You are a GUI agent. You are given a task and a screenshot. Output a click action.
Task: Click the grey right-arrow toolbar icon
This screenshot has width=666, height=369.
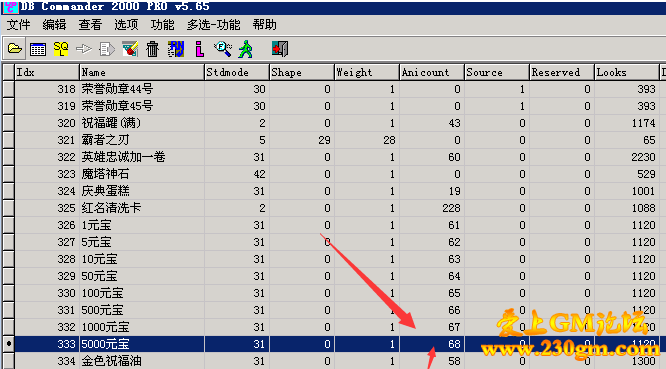84,49
